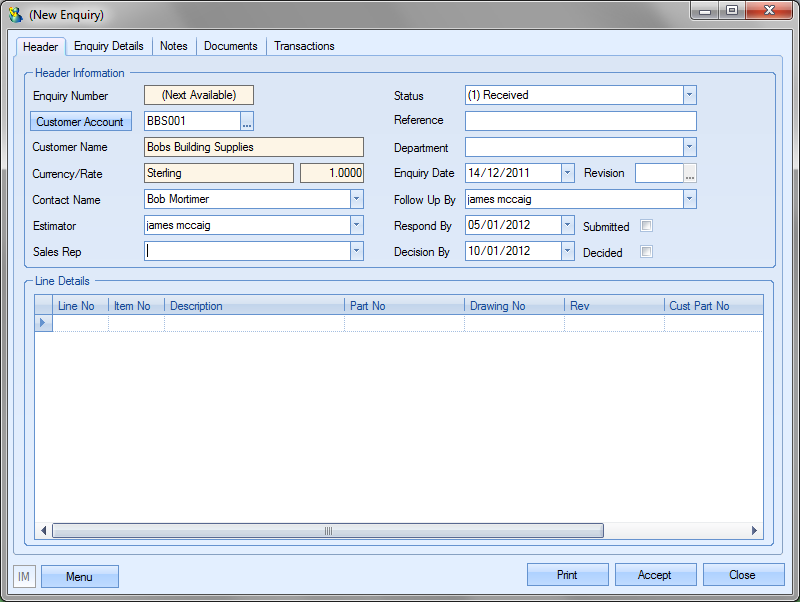Select the row indicator arrow in Line Details
The width and height of the screenshot is (800, 602).
click(x=42, y=323)
